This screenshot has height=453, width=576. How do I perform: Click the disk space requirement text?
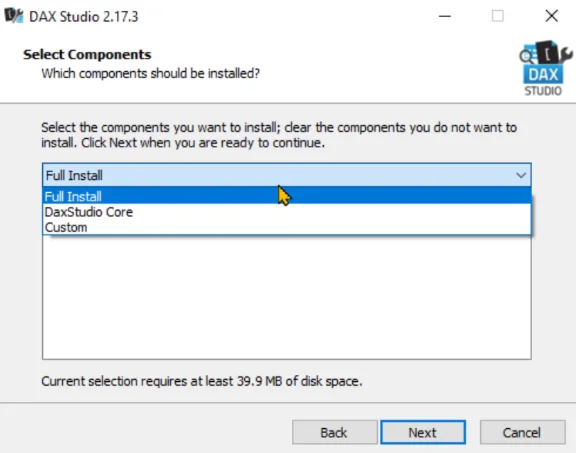pos(202,381)
